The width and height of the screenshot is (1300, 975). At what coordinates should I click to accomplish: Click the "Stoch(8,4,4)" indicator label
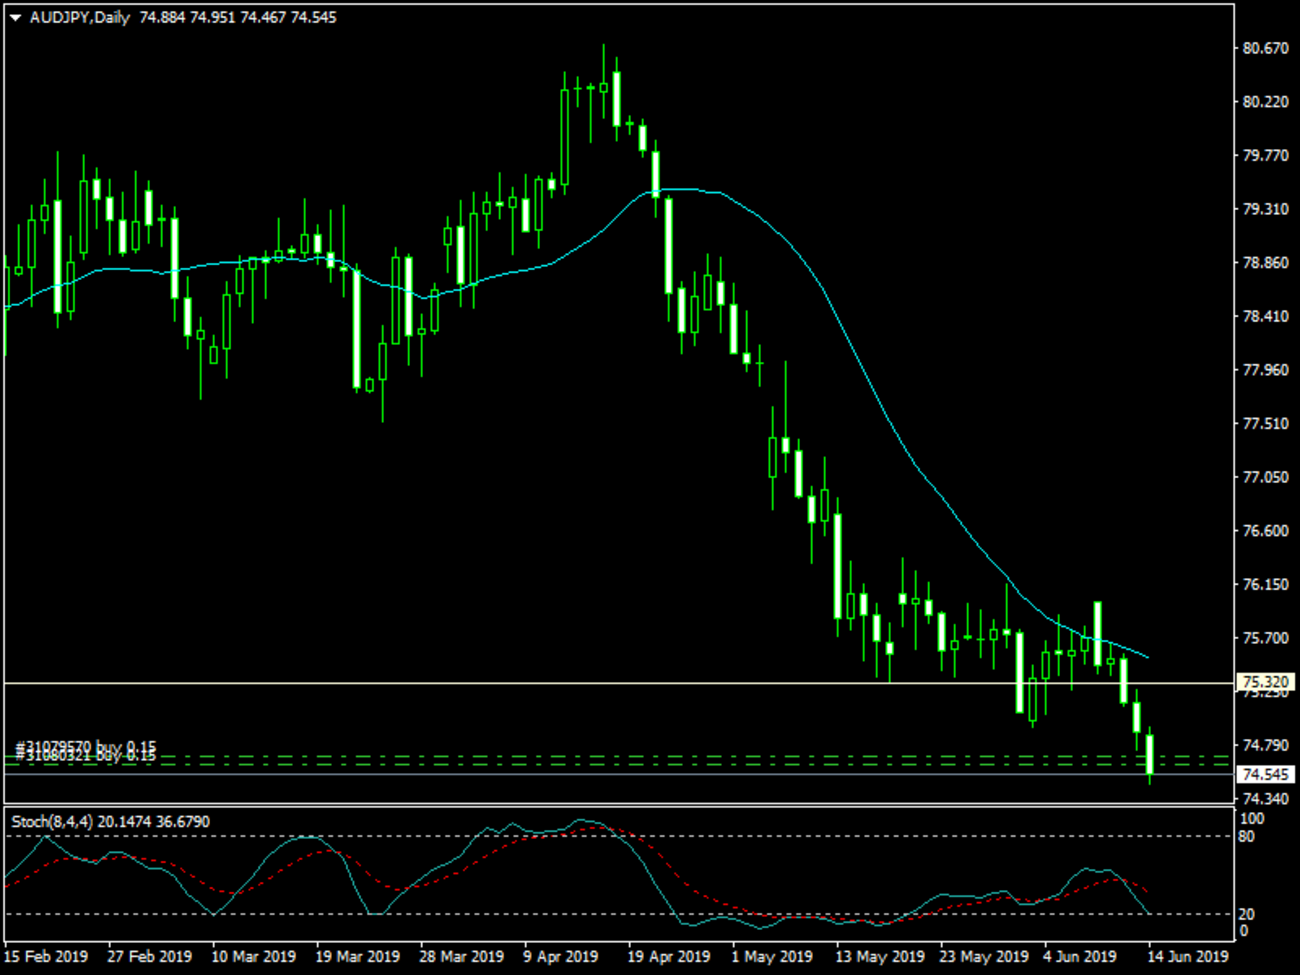point(52,822)
